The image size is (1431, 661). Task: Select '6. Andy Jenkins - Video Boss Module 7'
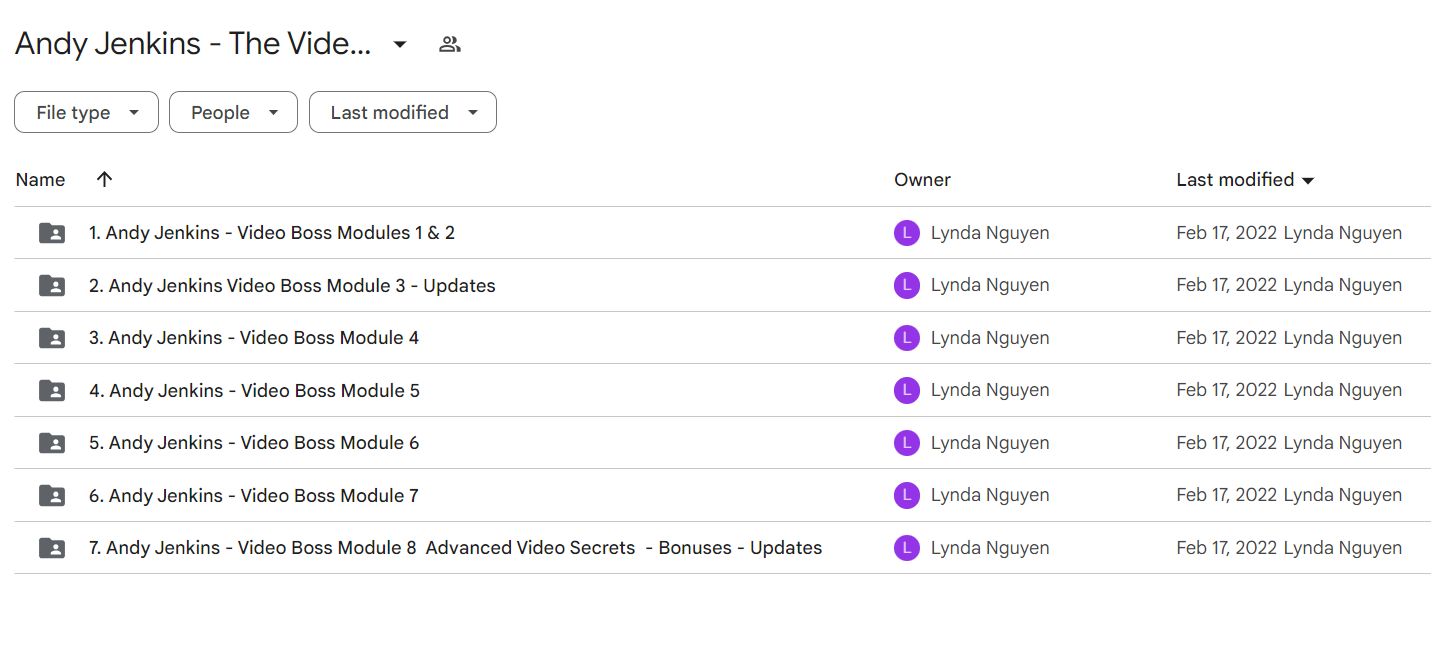(254, 496)
